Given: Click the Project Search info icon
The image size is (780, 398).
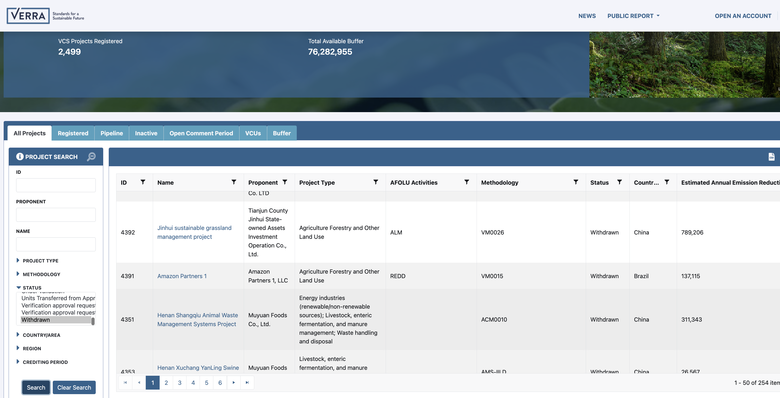Looking at the screenshot, I should [20, 156].
